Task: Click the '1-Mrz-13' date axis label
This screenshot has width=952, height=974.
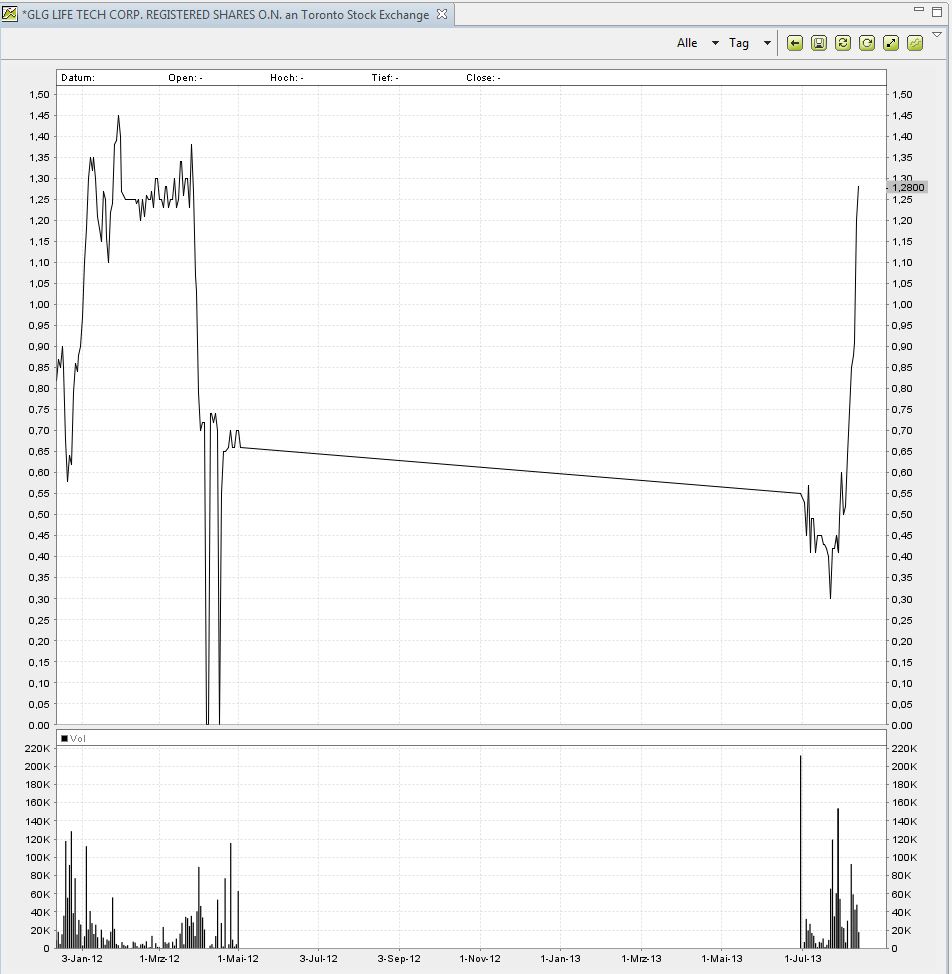Action: coord(641,958)
